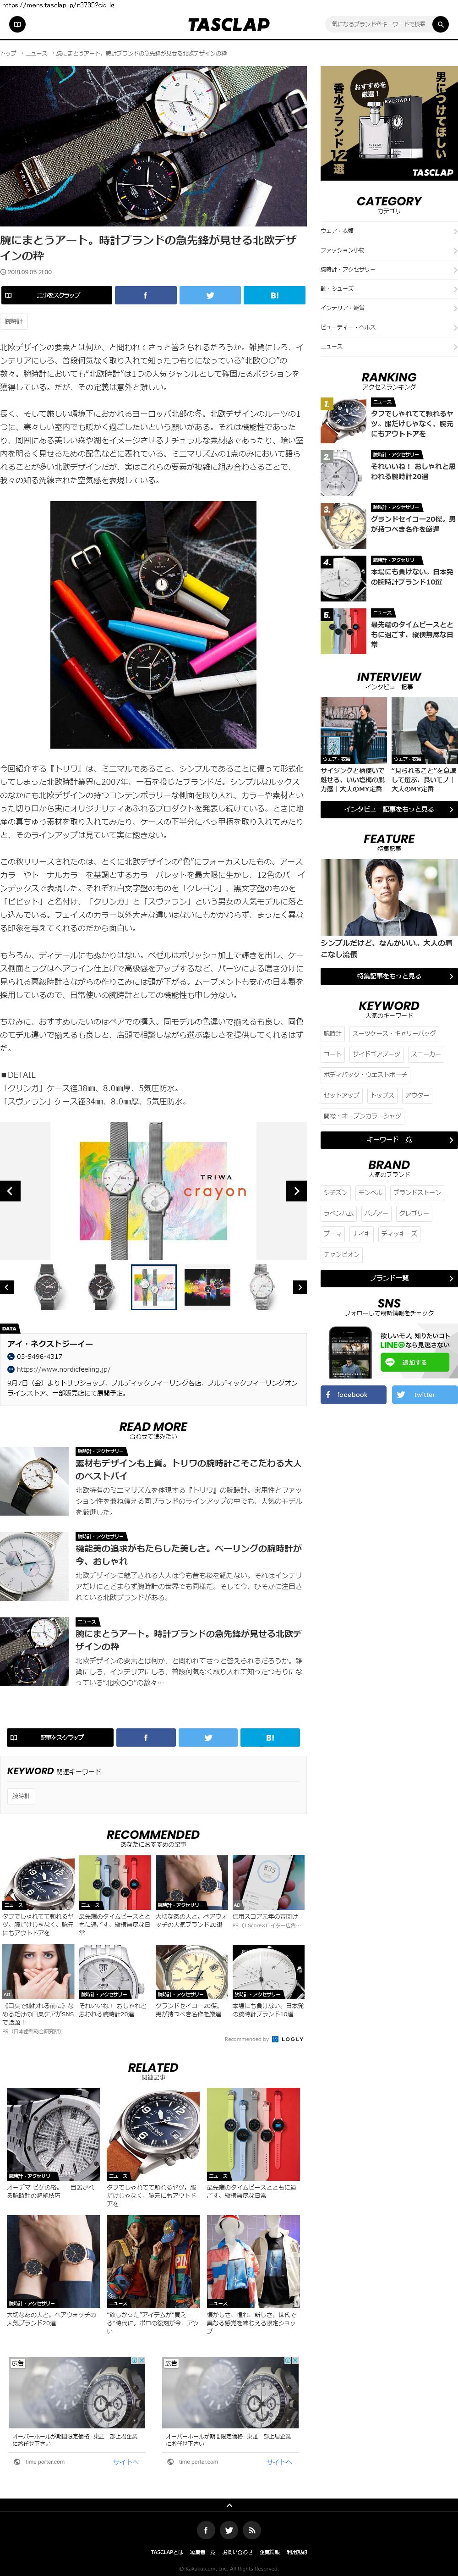
Task: Click the footer Twitter circle icon
Action: (x=229, y=2530)
